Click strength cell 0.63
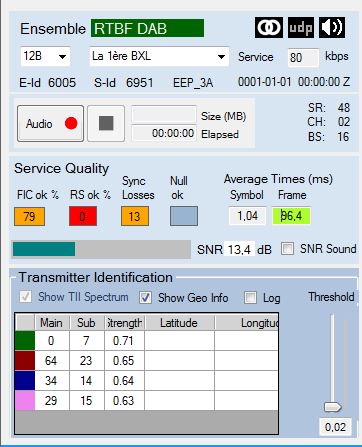This screenshot has height=447, width=362. [124, 400]
